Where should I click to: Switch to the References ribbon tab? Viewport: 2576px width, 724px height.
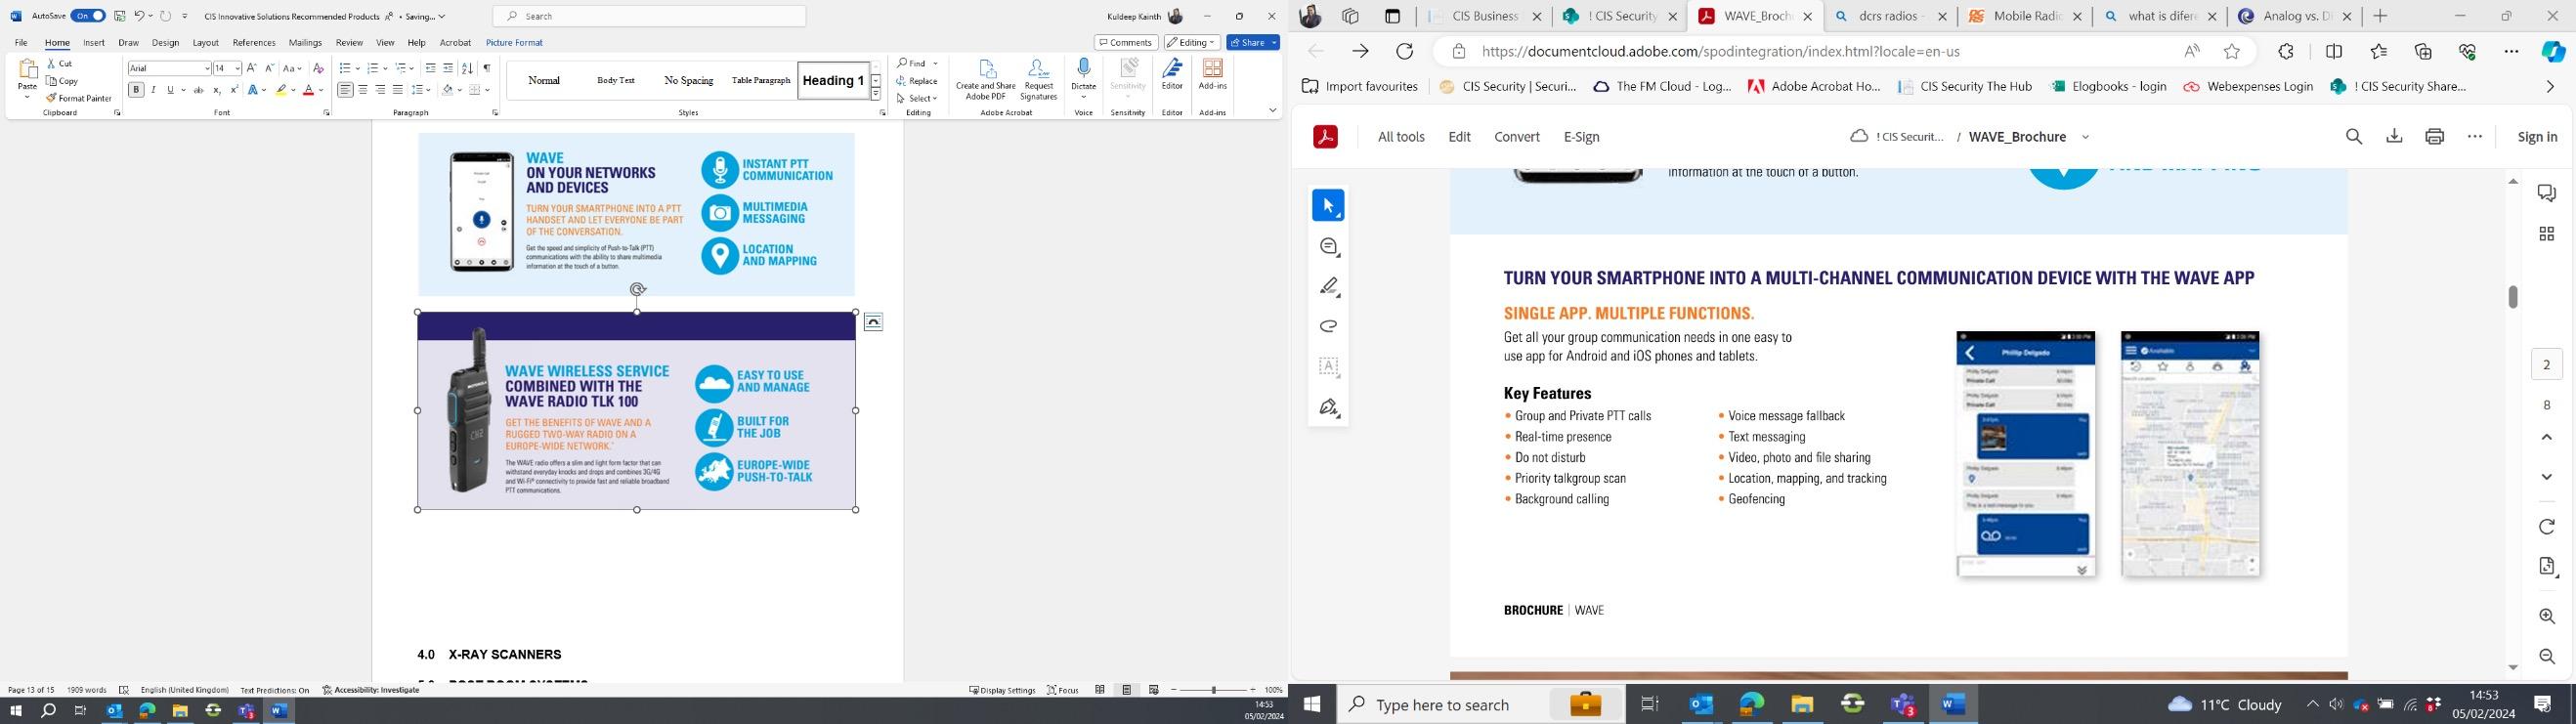tap(254, 43)
